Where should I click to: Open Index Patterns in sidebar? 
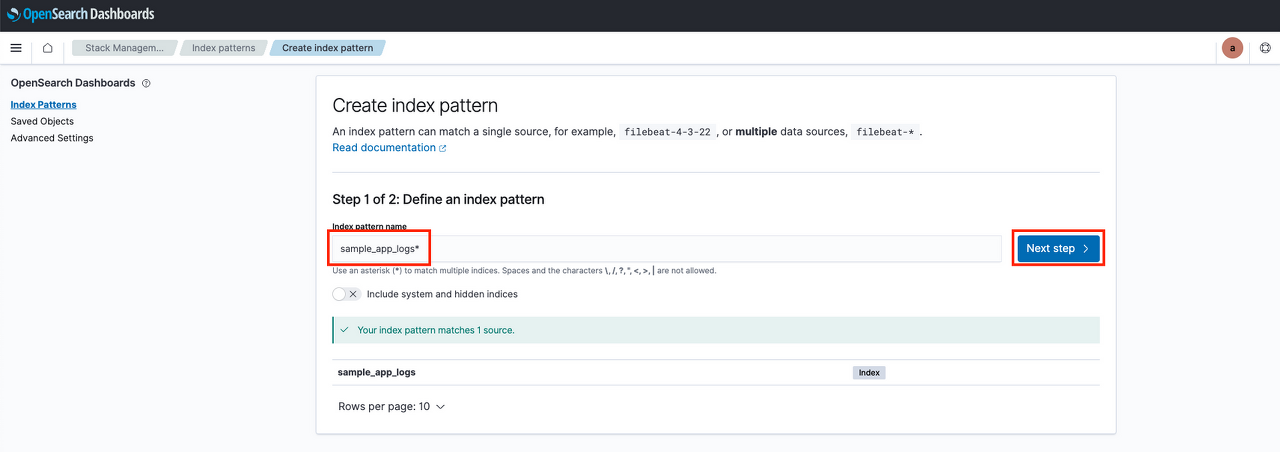click(43, 104)
